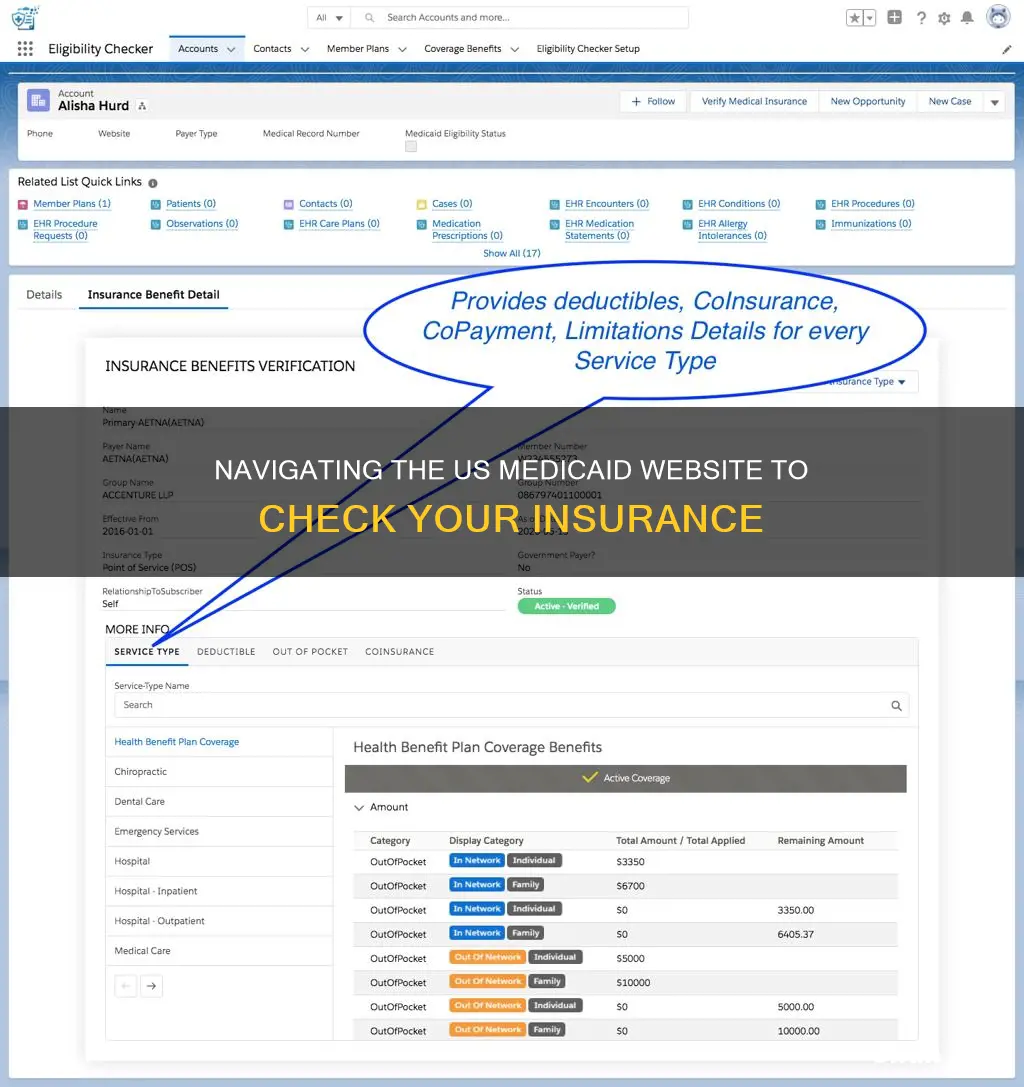1024x1087 pixels.
Task: Open the Patients (0) quick link
Action: 191,204
